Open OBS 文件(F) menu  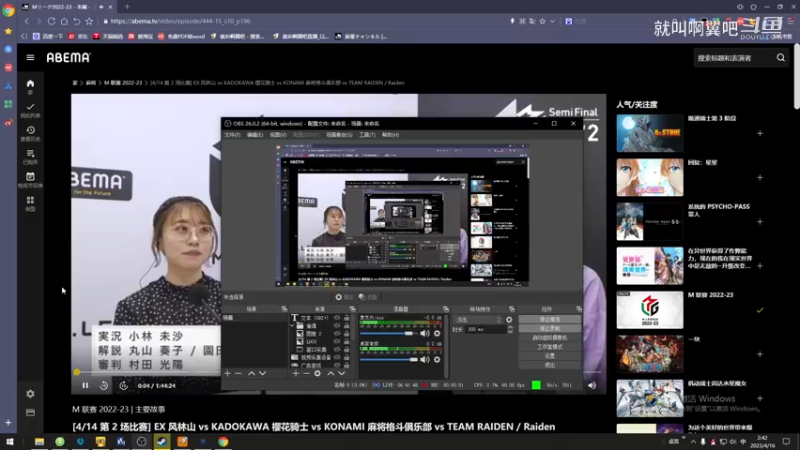(x=232, y=135)
